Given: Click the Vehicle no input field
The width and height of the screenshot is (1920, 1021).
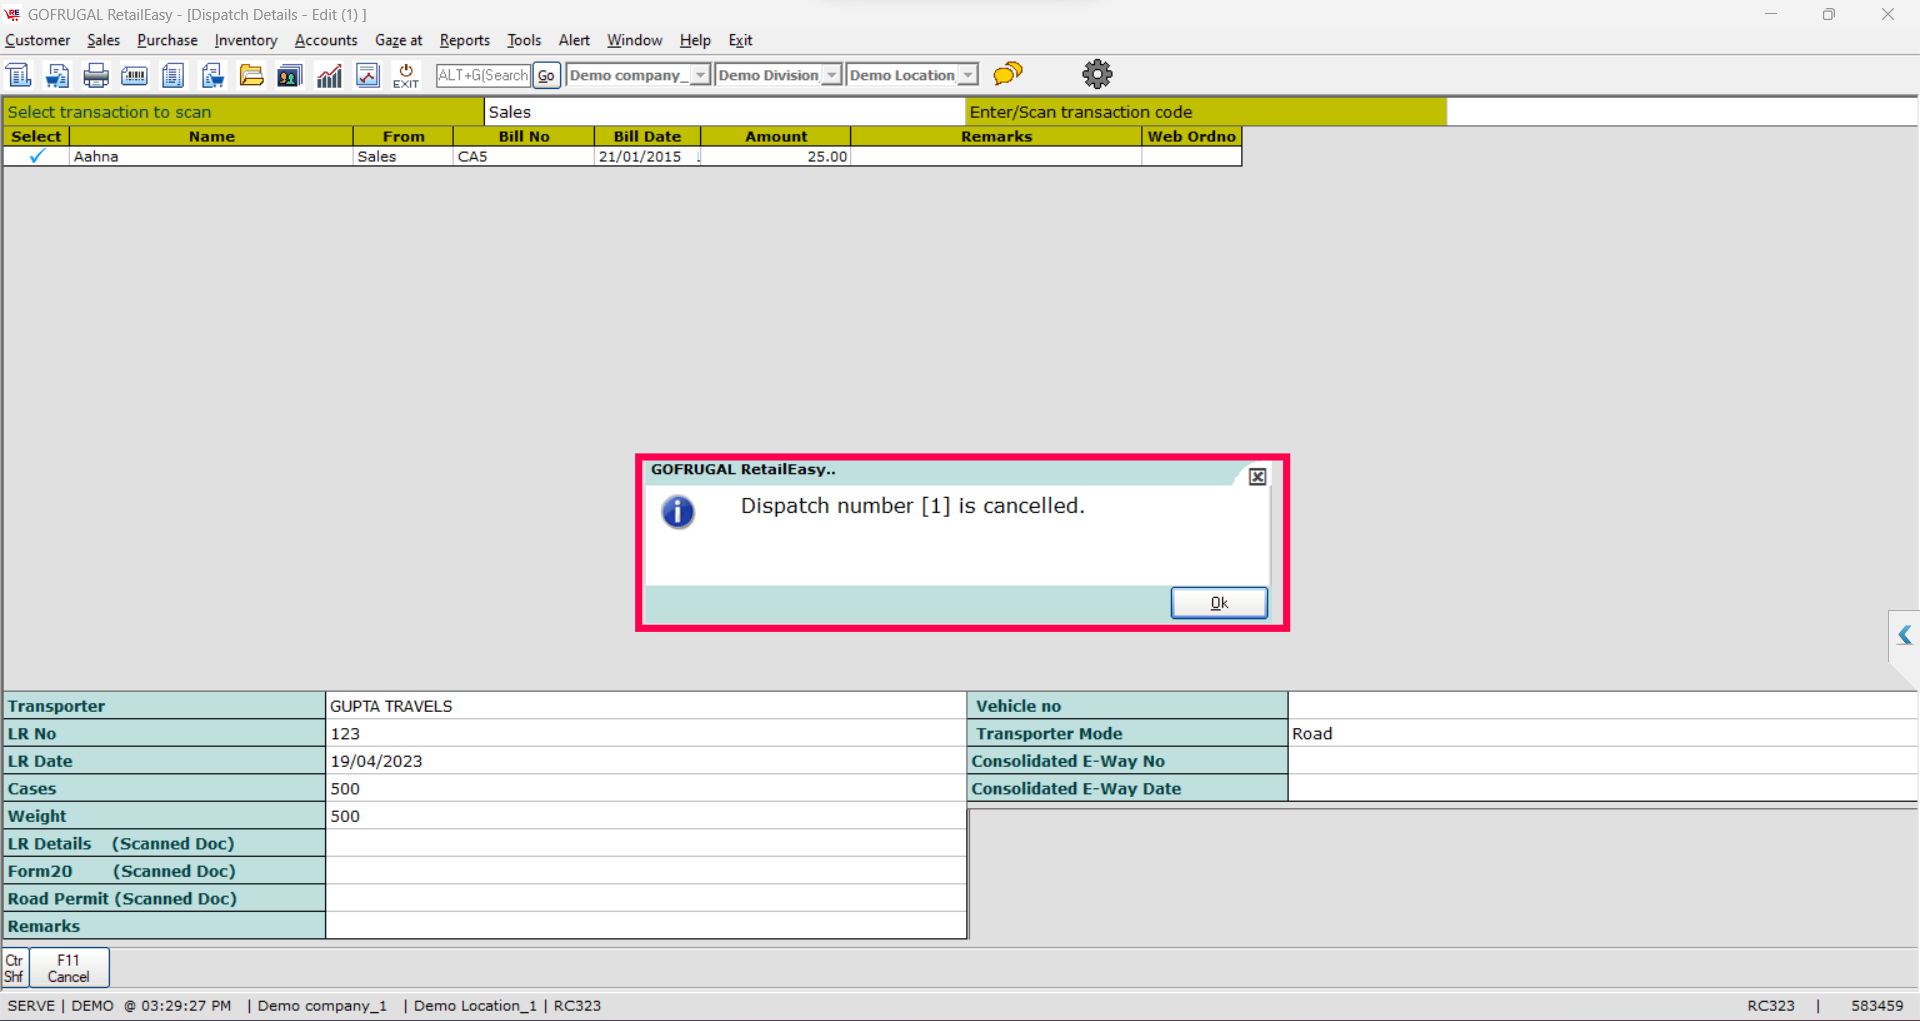Looking at the screenshot, I should pos(1603,706).
